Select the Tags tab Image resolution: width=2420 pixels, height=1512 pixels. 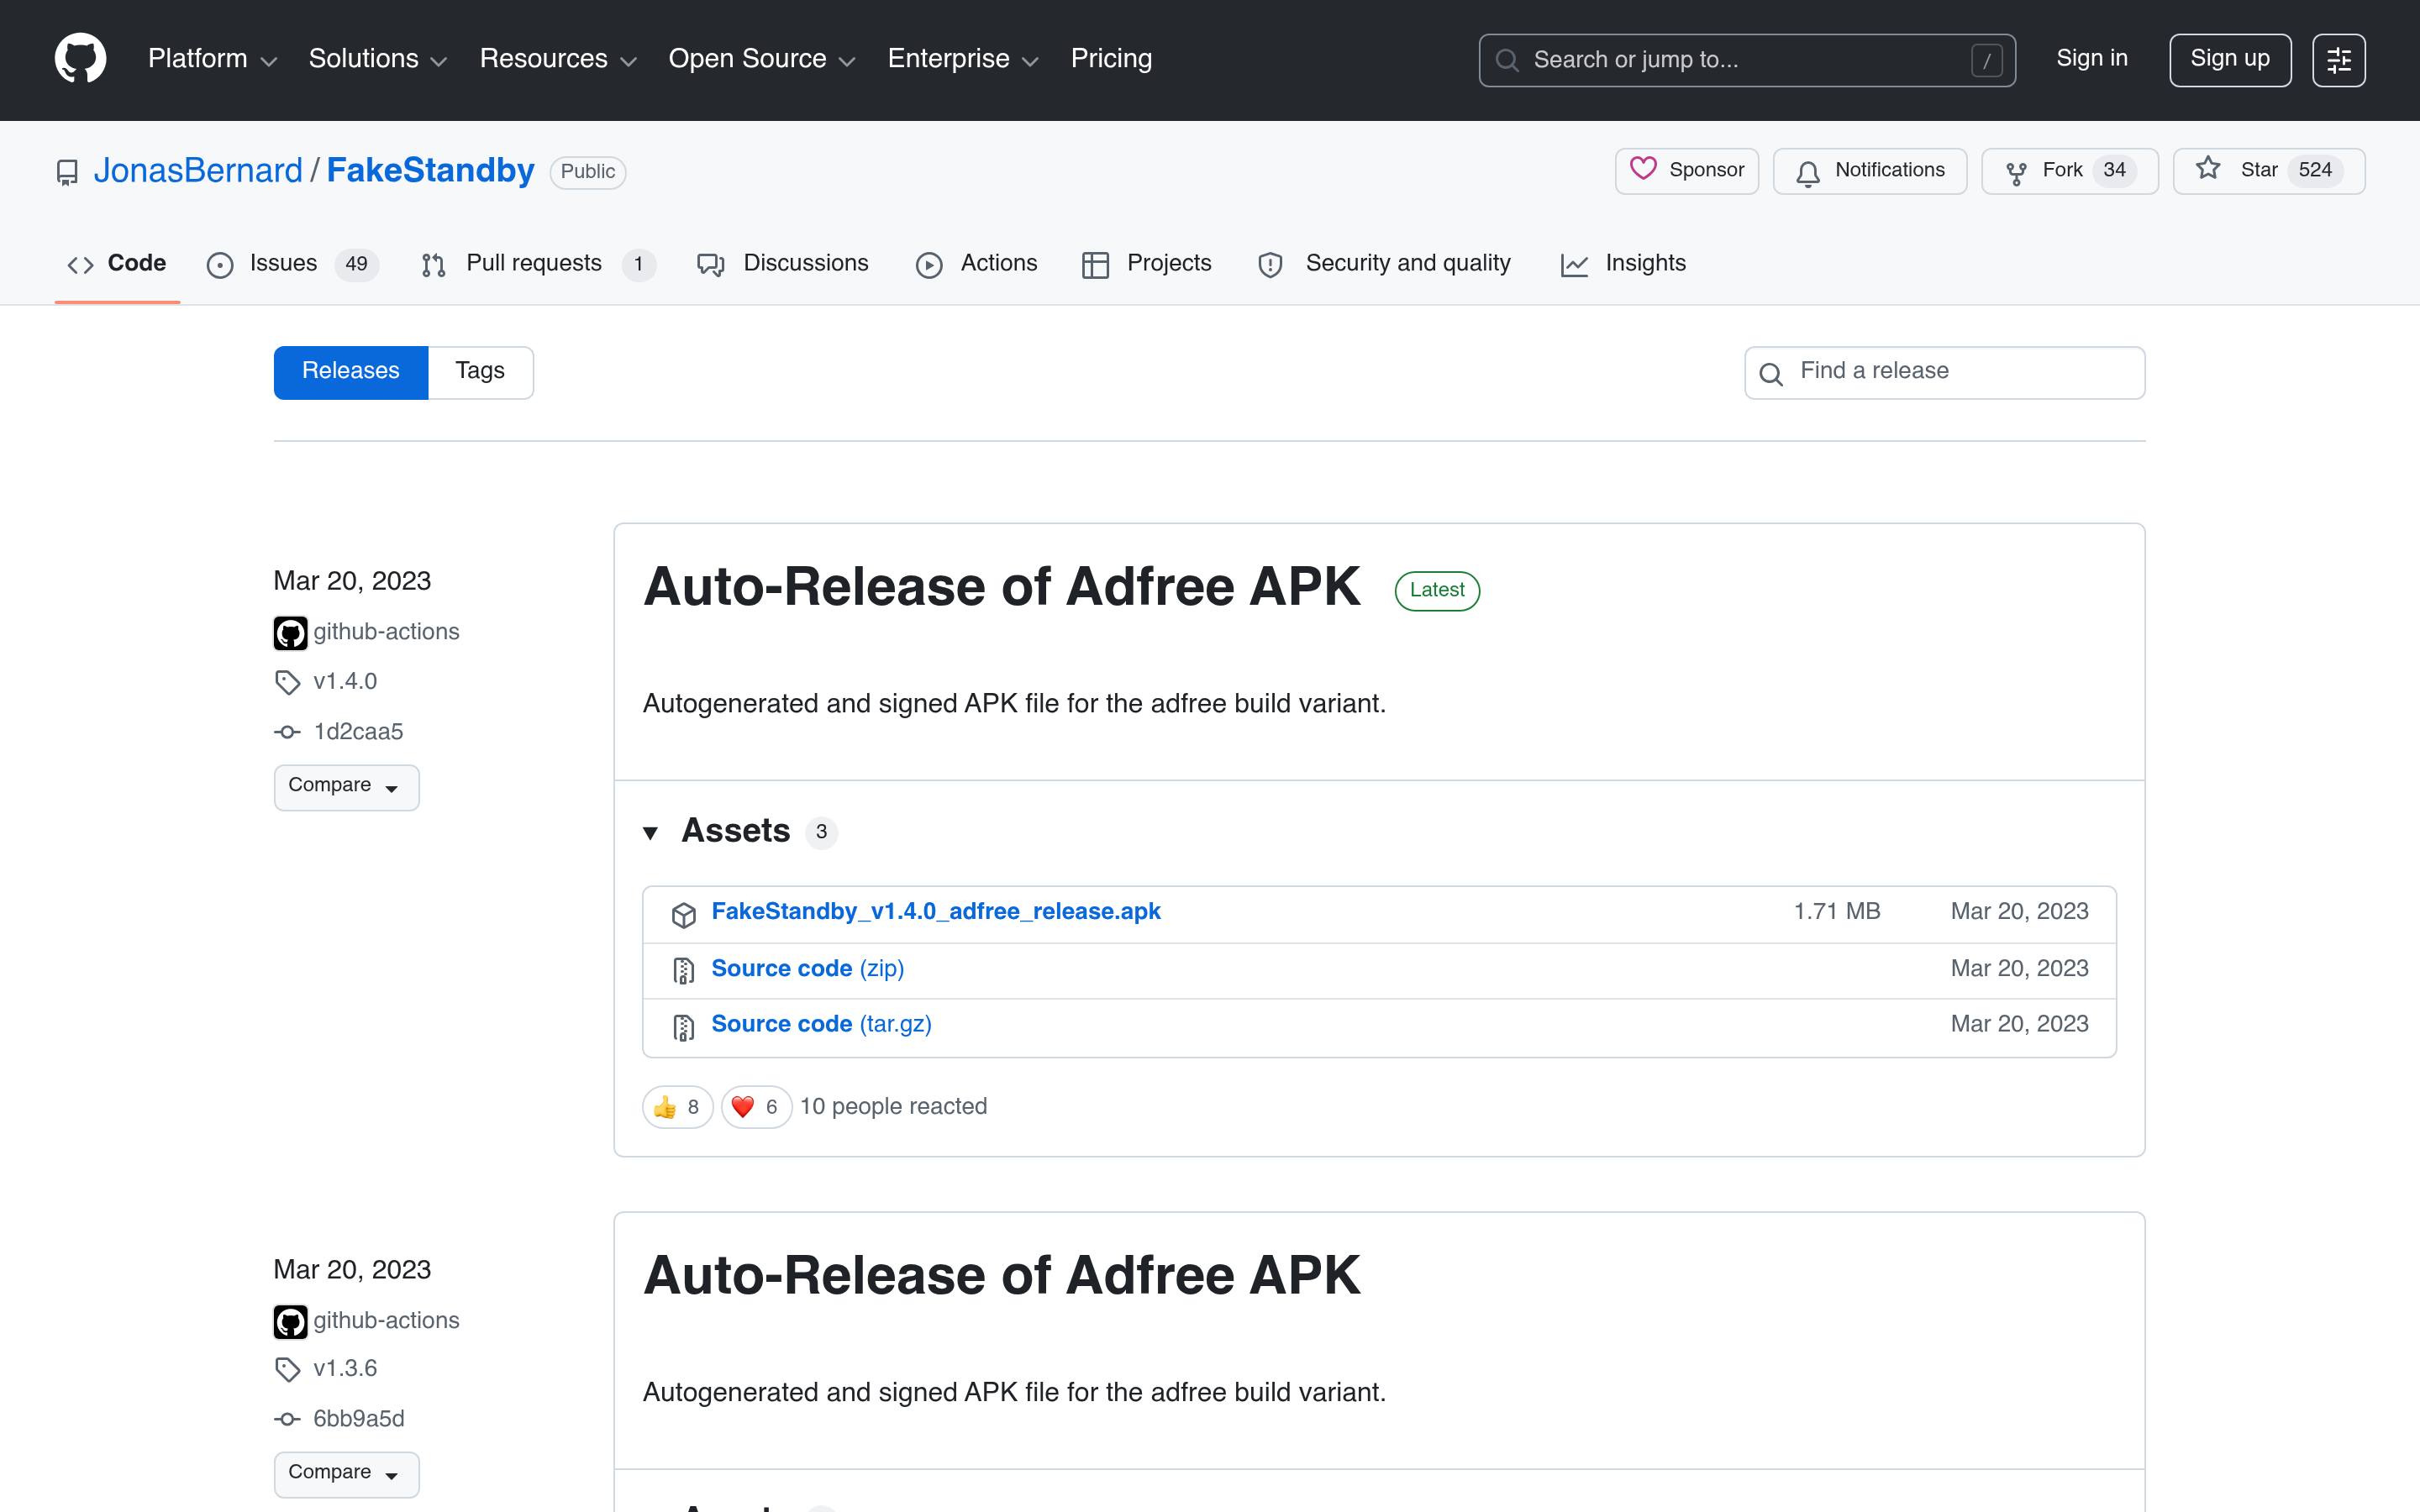(480, 372)
